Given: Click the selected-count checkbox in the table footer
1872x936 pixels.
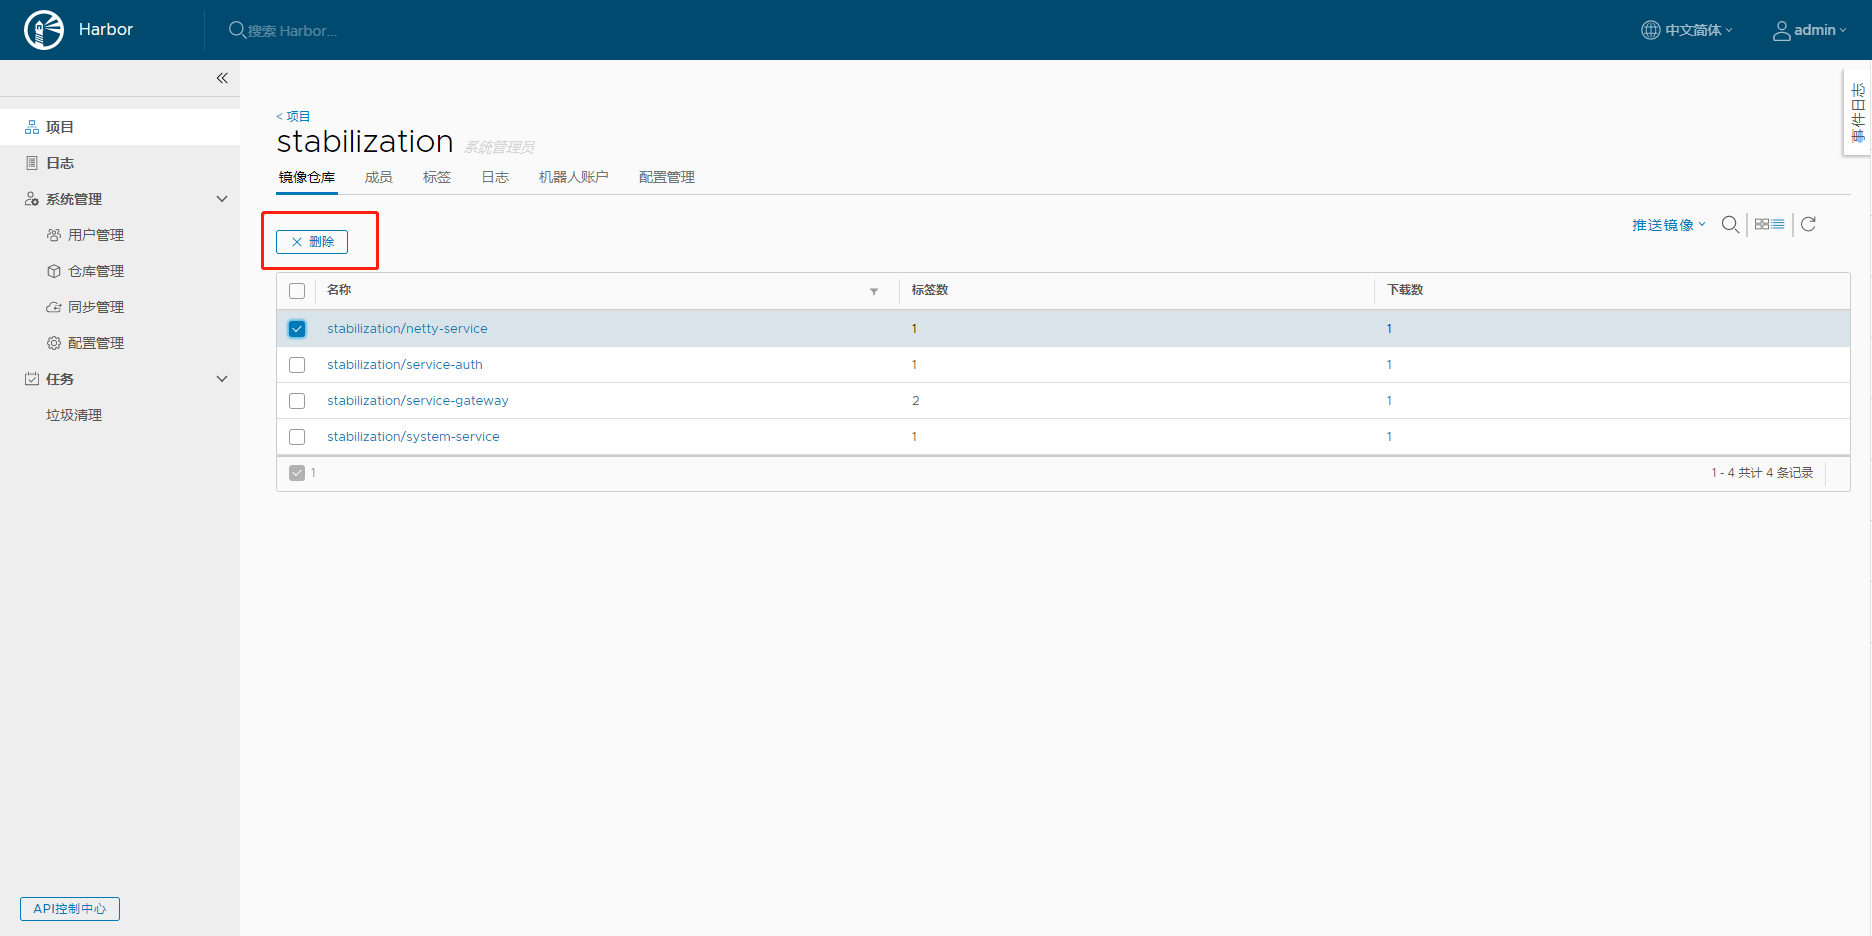Looking at the screenshot, I should click(x=297, y=473).
